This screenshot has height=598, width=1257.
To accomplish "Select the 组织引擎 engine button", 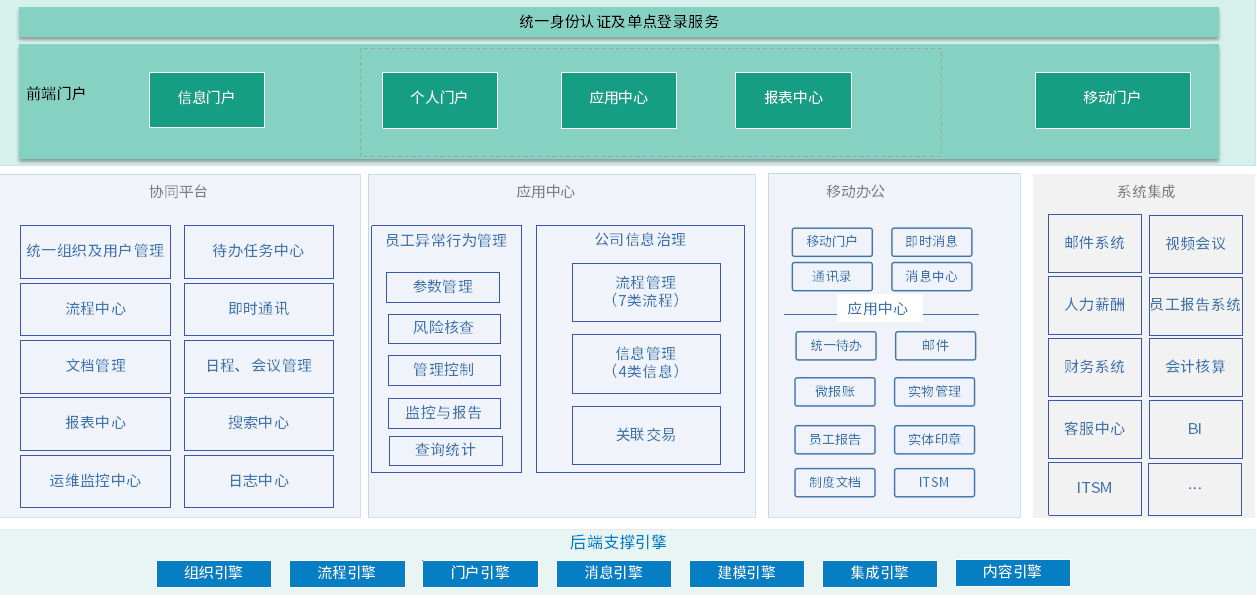I will click(x=214, y=574).
